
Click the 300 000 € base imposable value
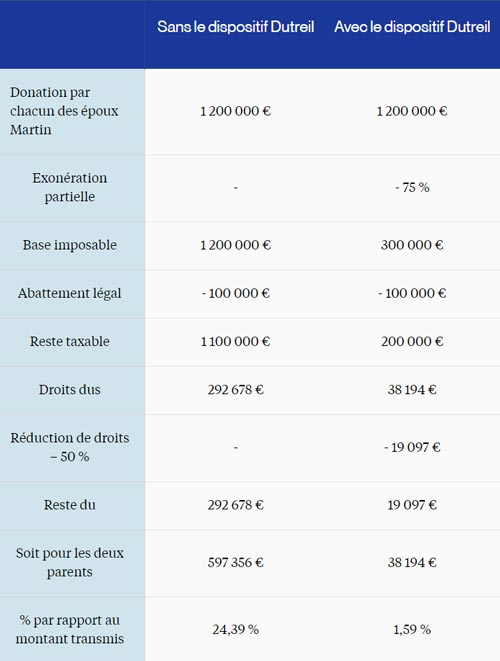point(412,245)
